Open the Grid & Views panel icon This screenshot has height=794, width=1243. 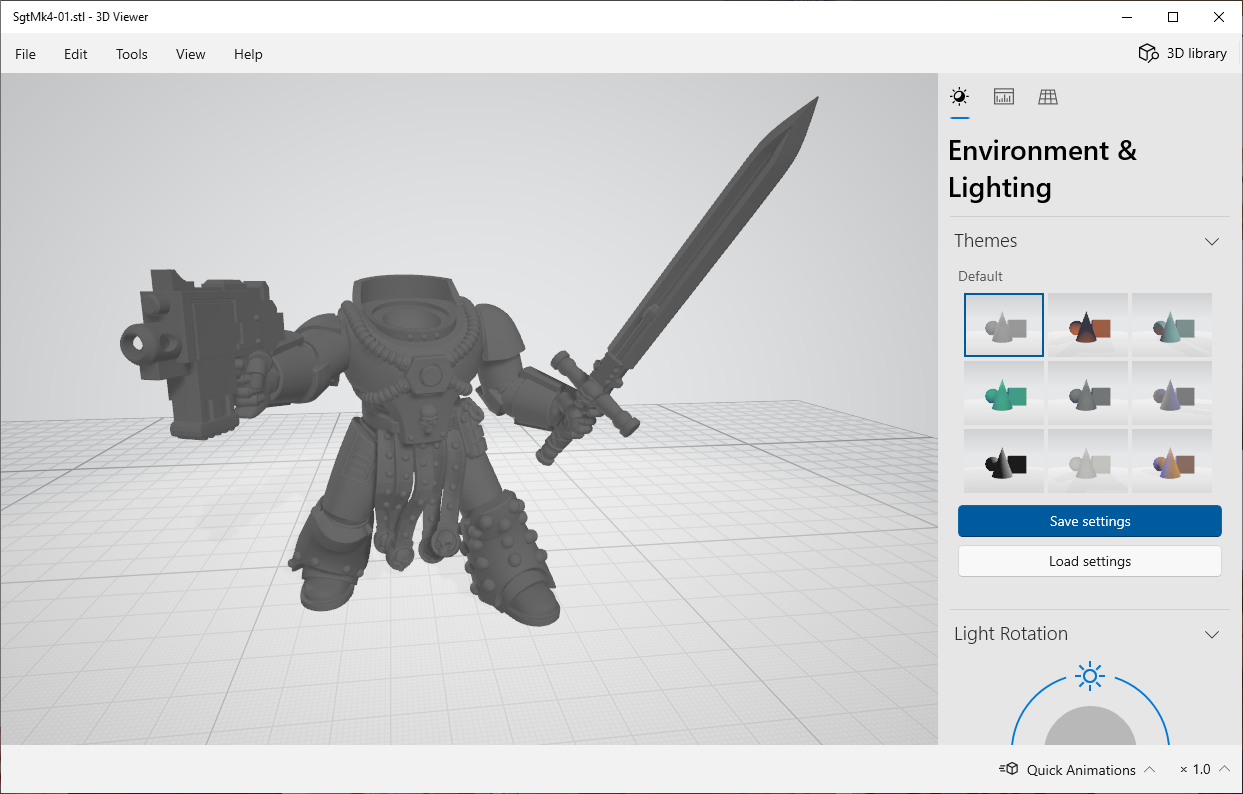pyautogui.click(x=1047, y=97)
